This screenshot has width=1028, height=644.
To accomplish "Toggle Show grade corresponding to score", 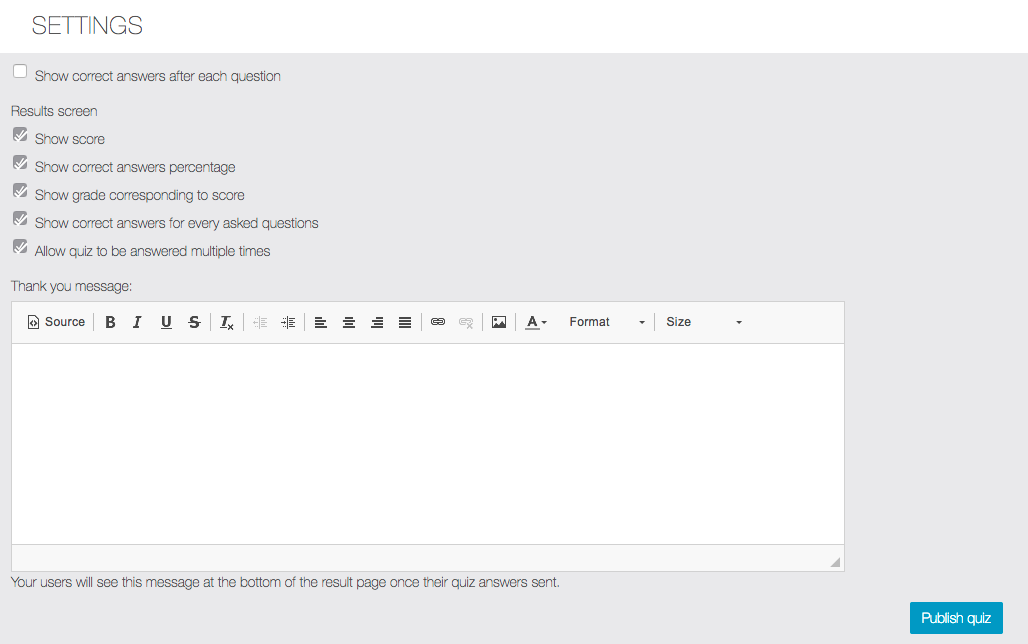I will (x=20, y=191).
